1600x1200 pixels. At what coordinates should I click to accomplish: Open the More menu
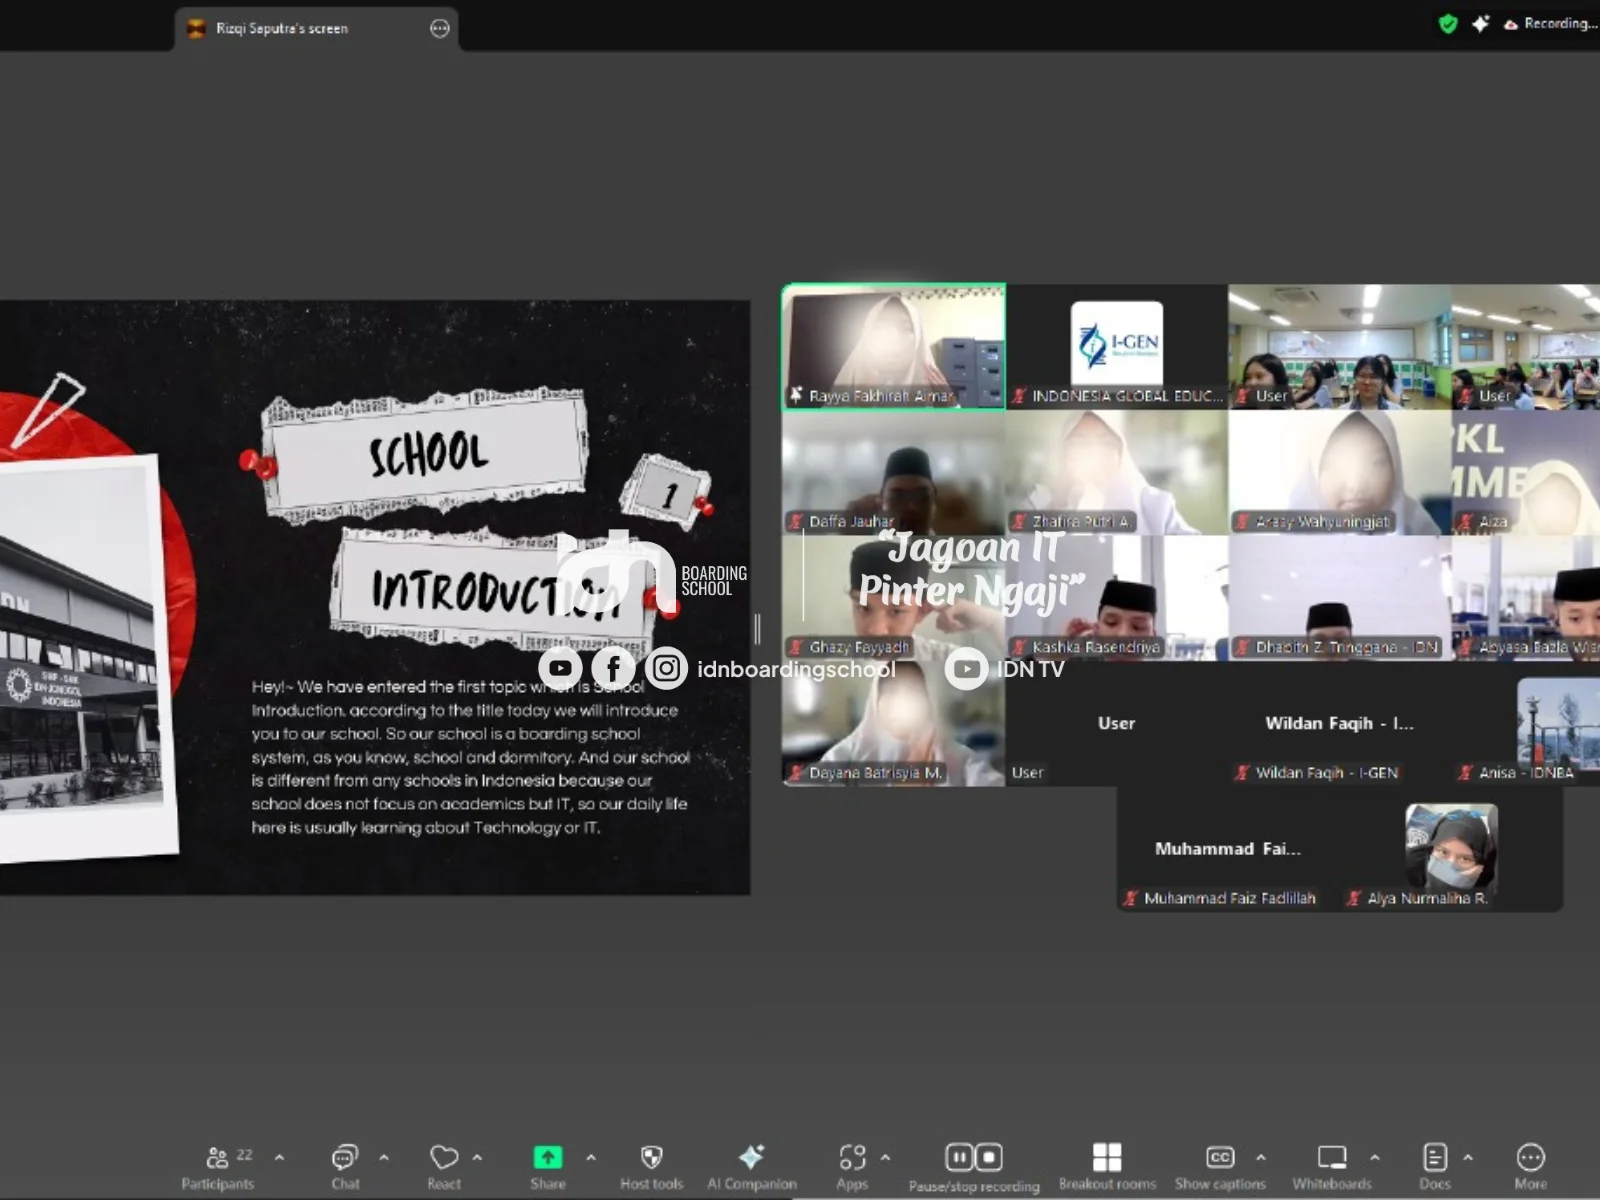tap(1530, 1167)
